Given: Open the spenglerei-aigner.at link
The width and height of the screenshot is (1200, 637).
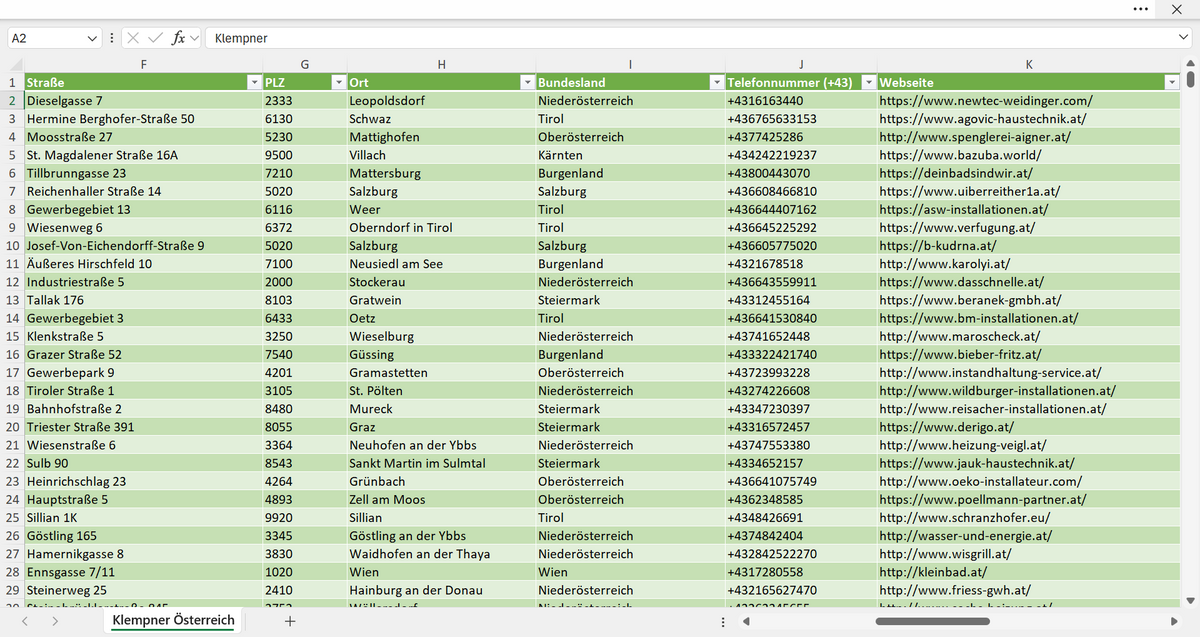Looking at the screenshot, I should click(975, 137).
